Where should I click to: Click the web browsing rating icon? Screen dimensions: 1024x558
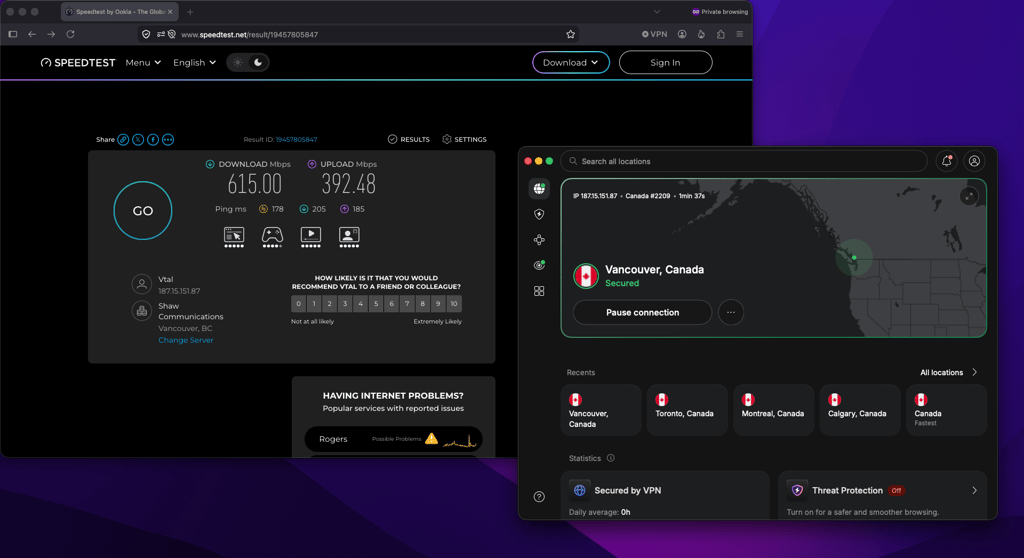[x=234, y=237]
